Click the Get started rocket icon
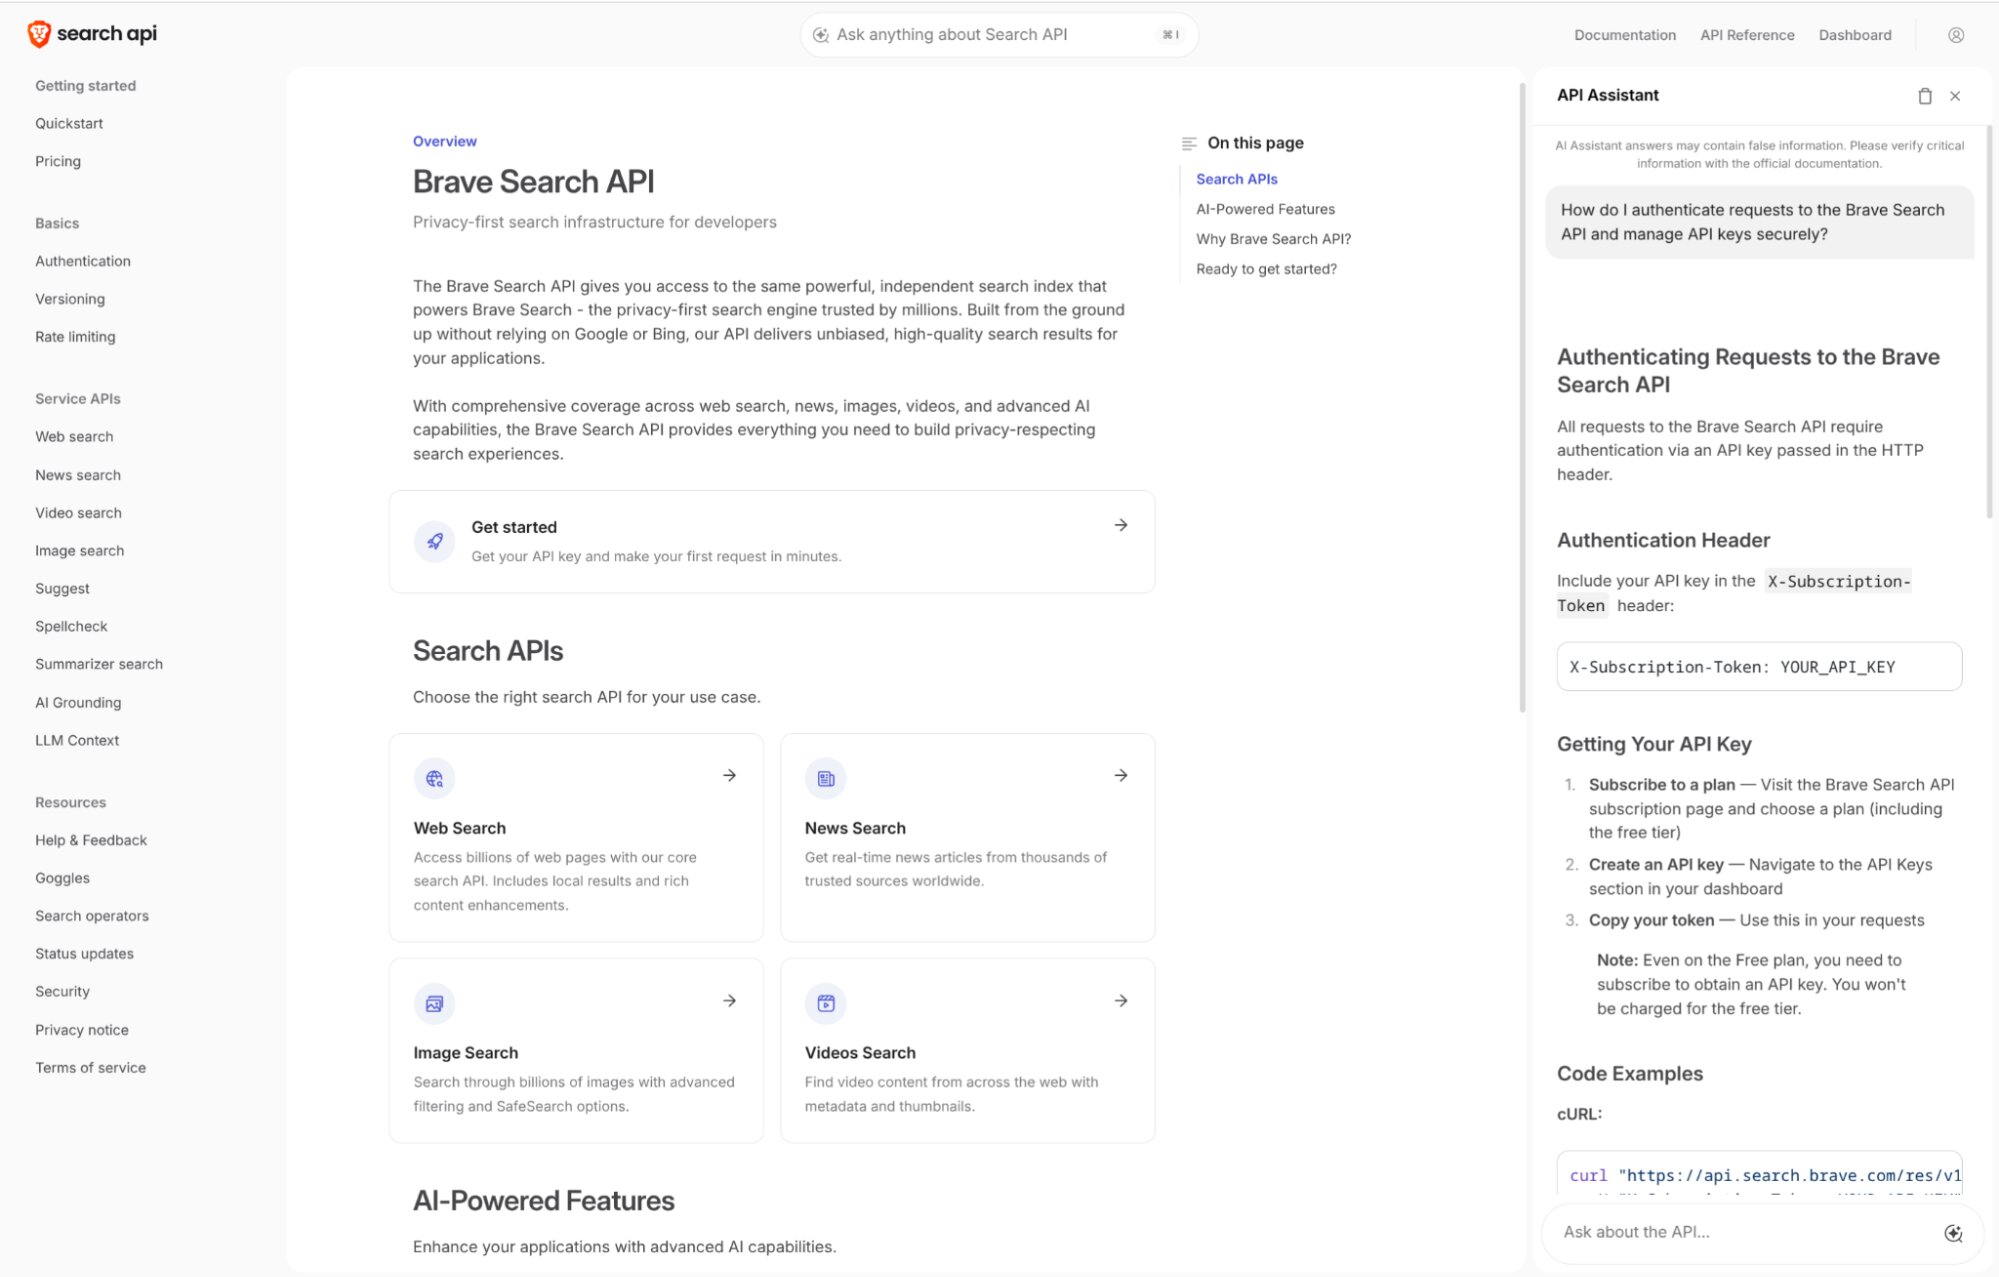This screenshot has width=1999, height=1277. (434, 541)
